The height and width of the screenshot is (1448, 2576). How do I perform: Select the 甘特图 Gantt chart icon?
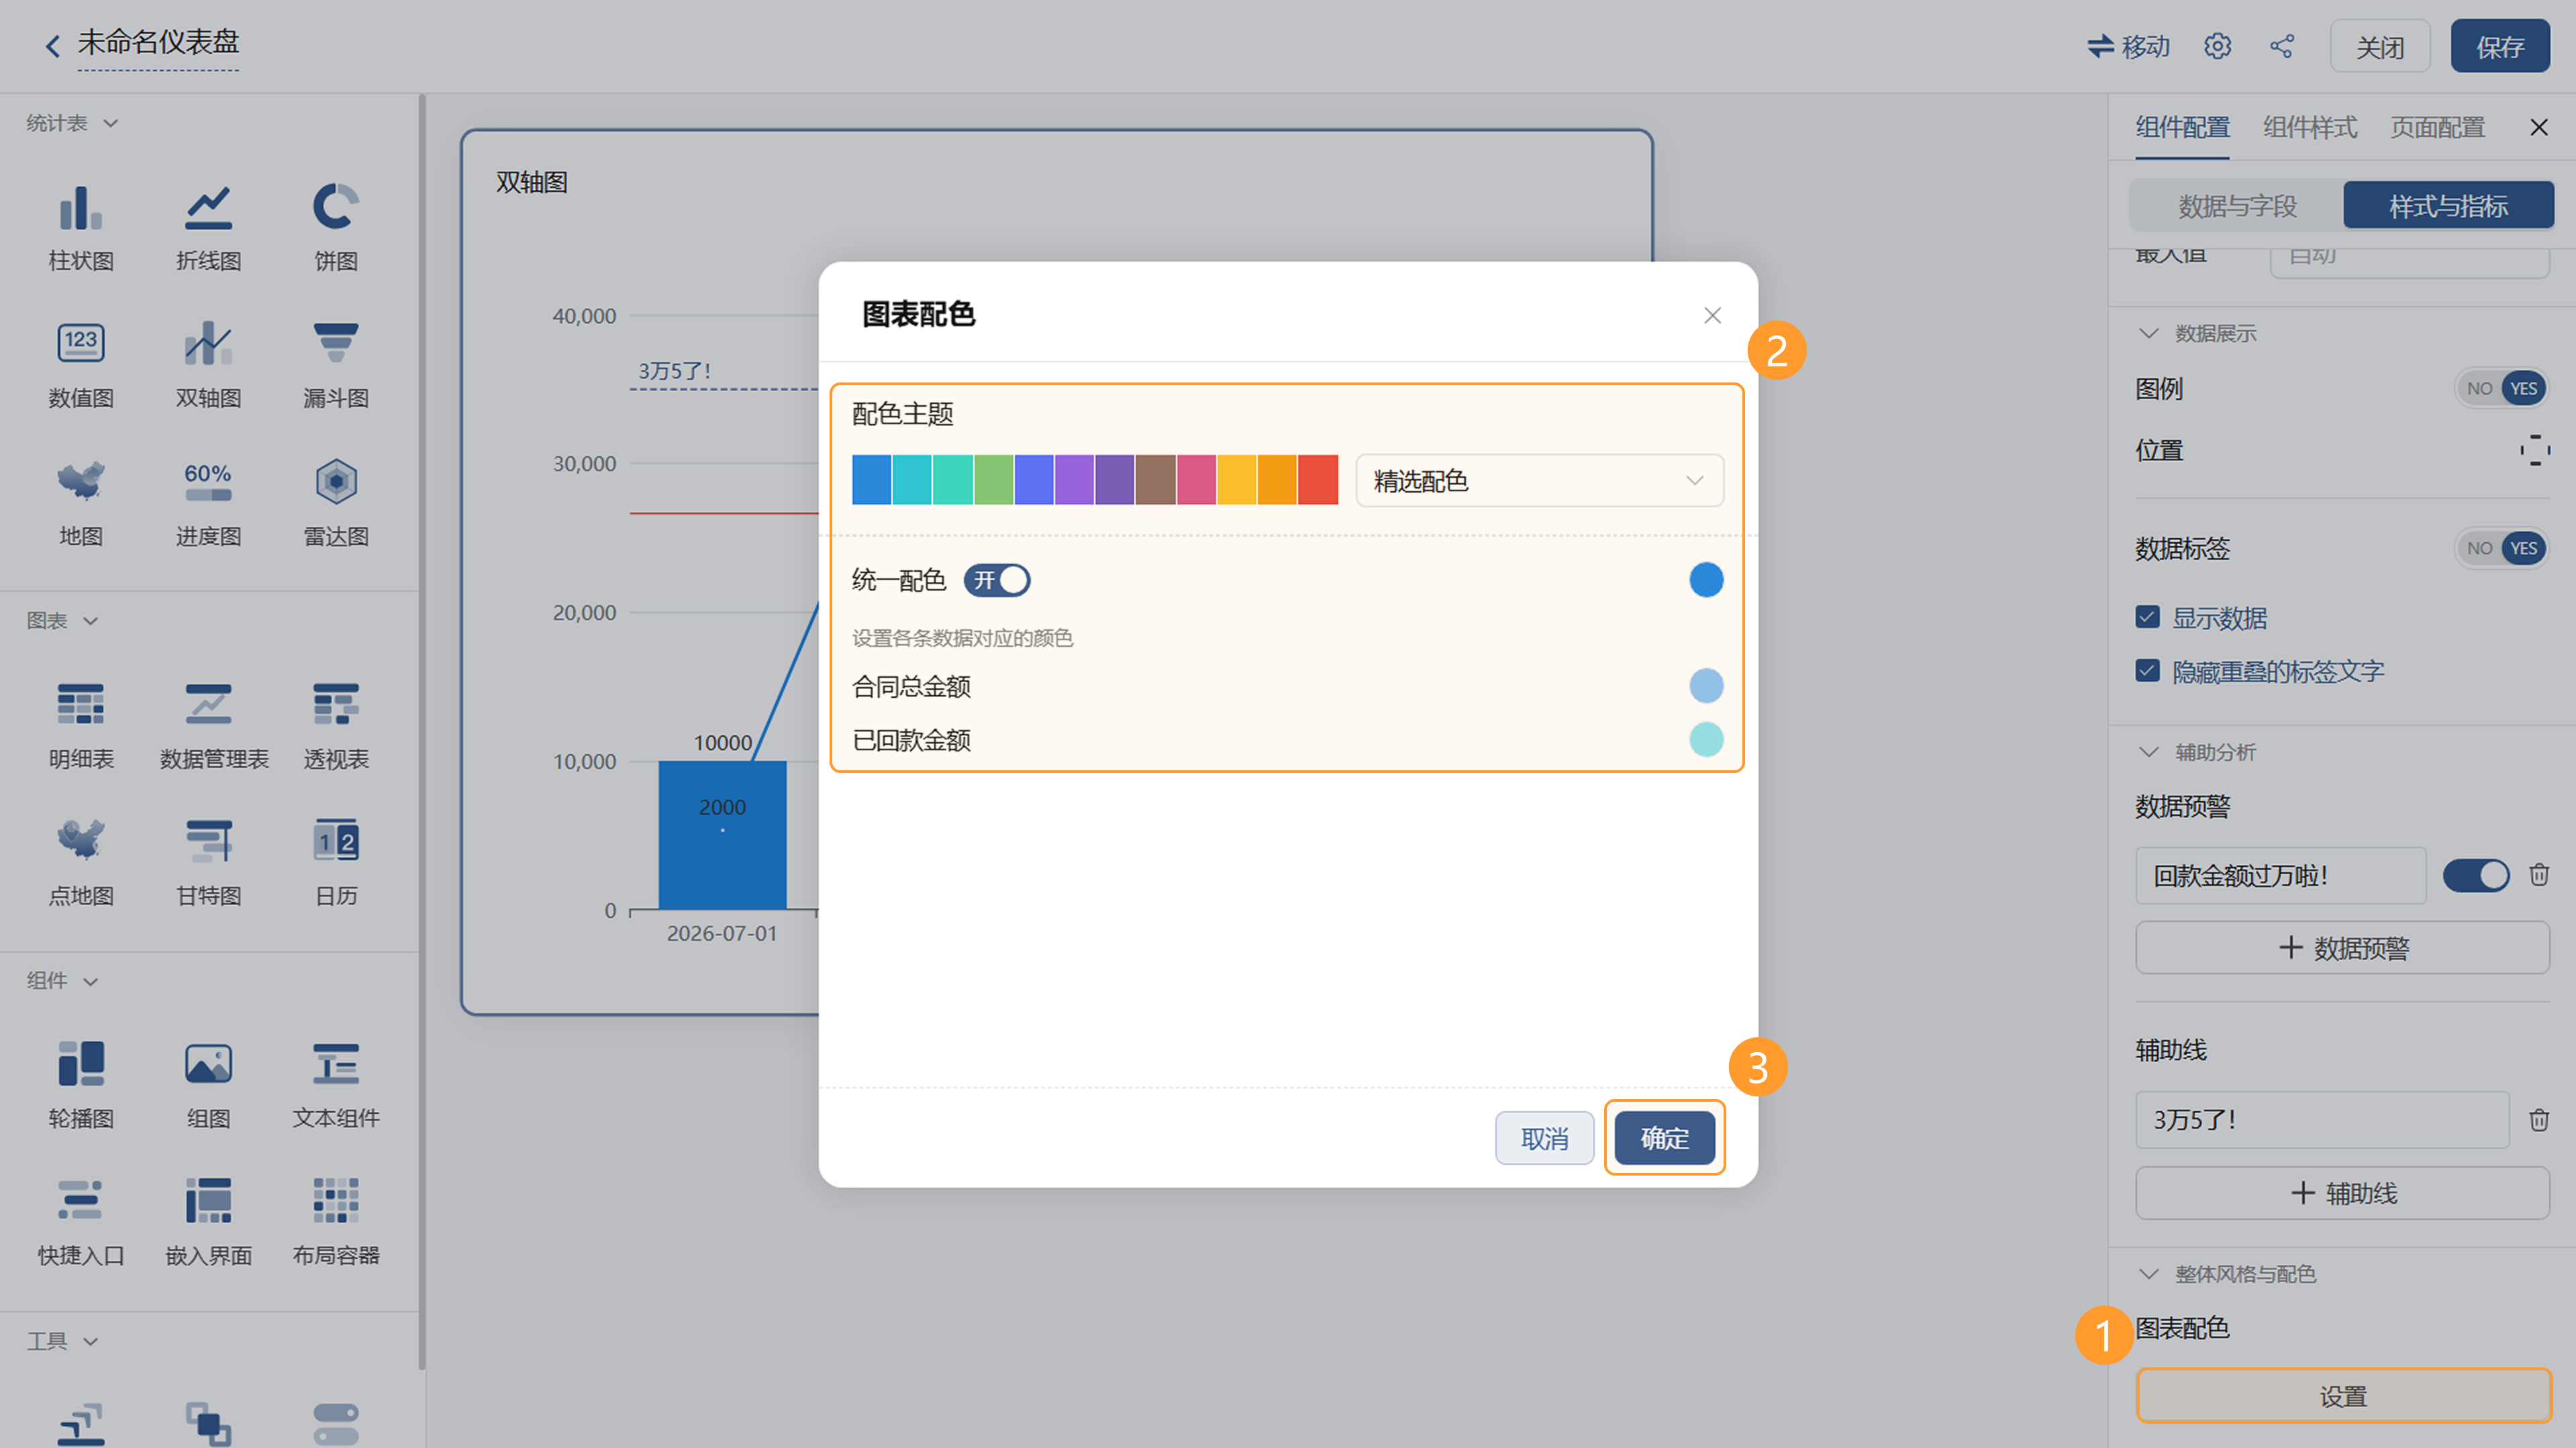[208, 841]
